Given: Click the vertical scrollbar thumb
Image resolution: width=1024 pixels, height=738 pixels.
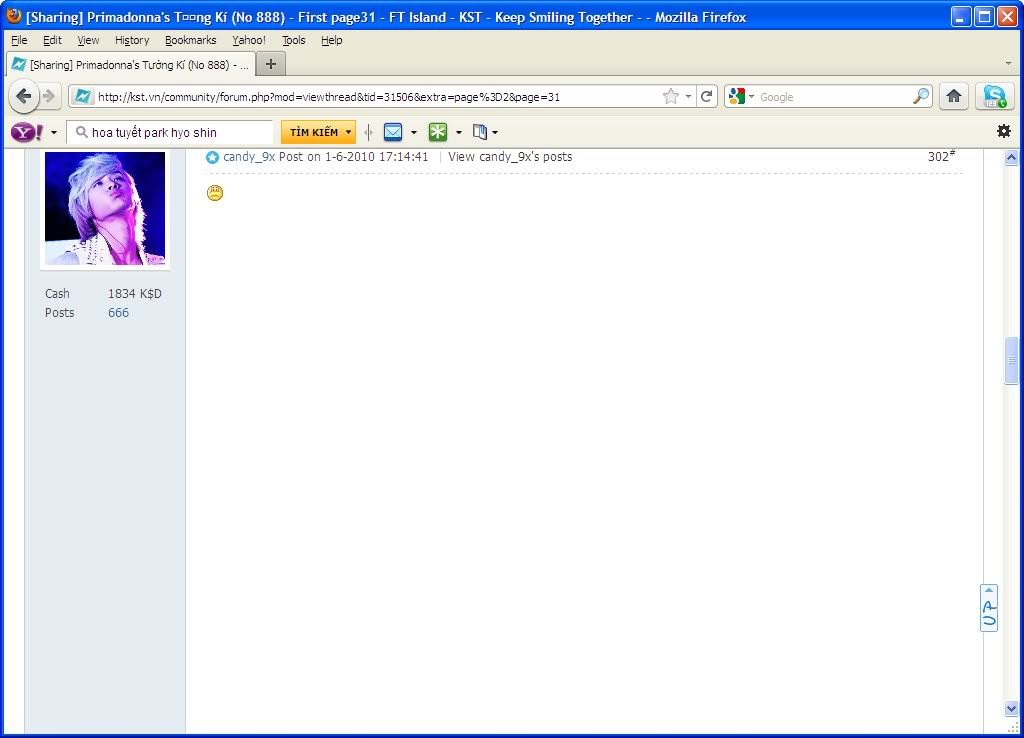Looking at the screenshot, I should click(x=1011, y=361).
